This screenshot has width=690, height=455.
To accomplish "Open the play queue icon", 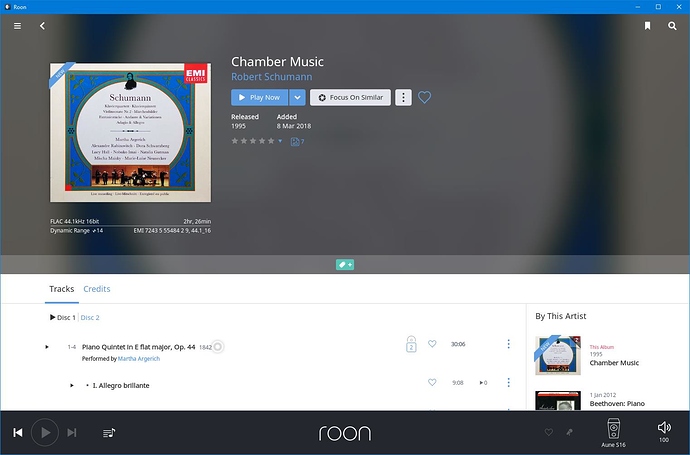I will coord(109,433).
